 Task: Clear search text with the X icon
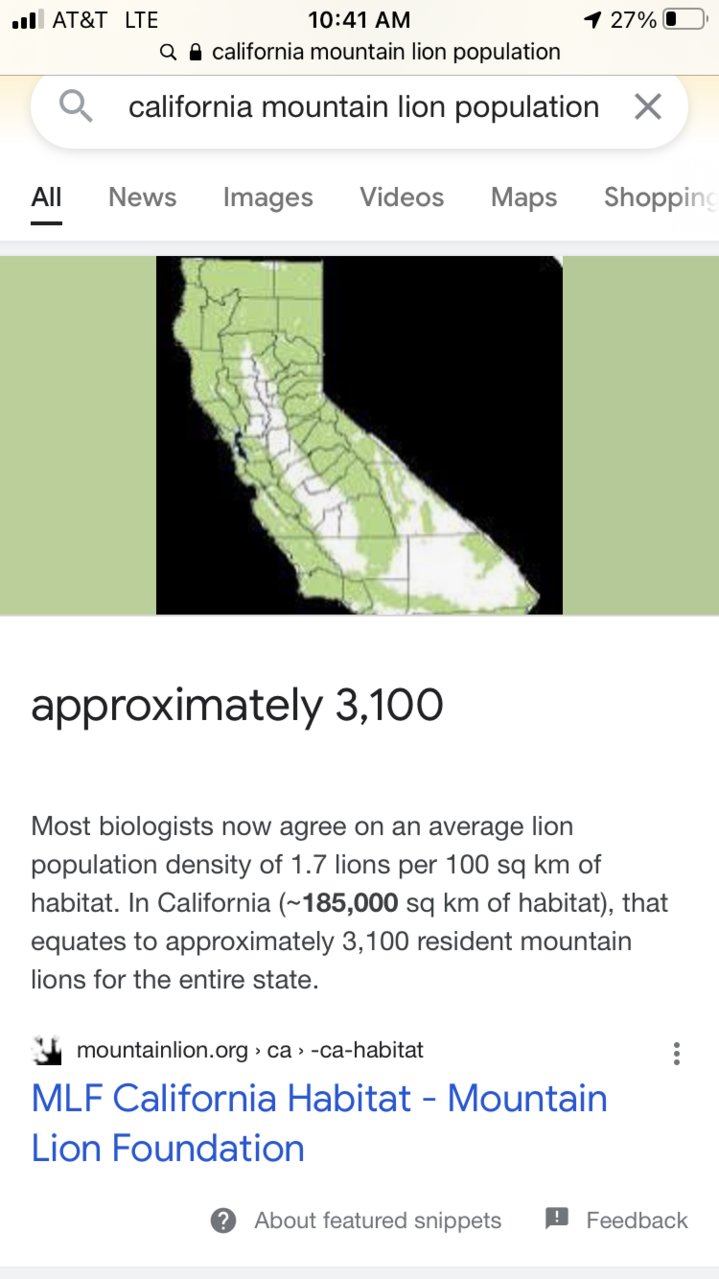pyautogui.click(x=648, y=106)
